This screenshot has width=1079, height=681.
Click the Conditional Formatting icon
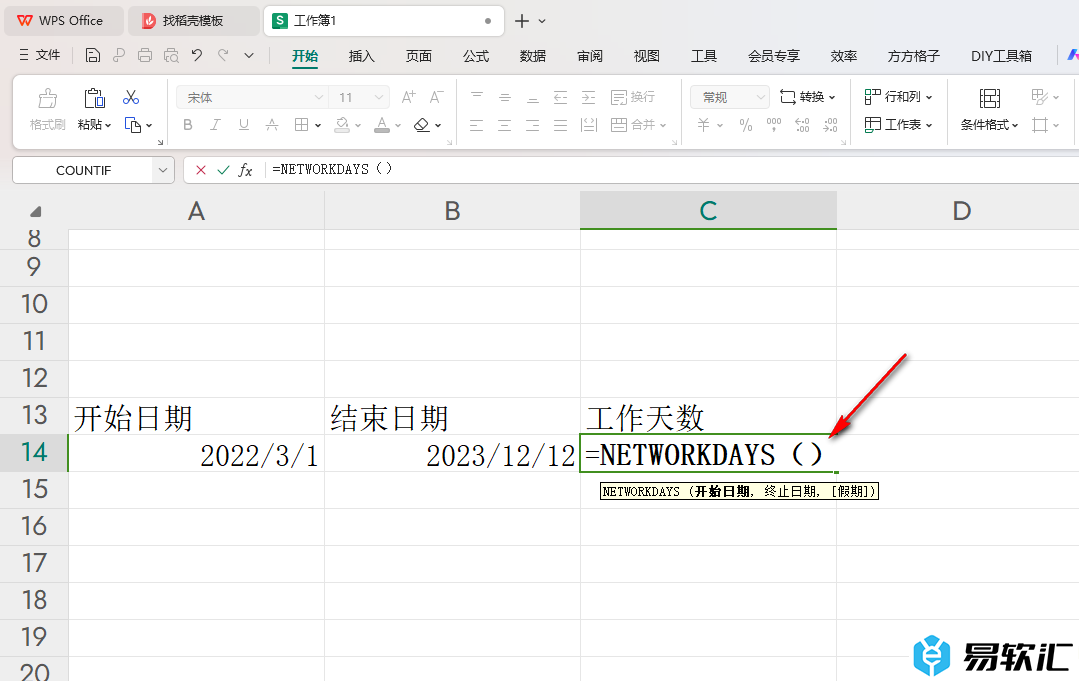pos(990,98)
